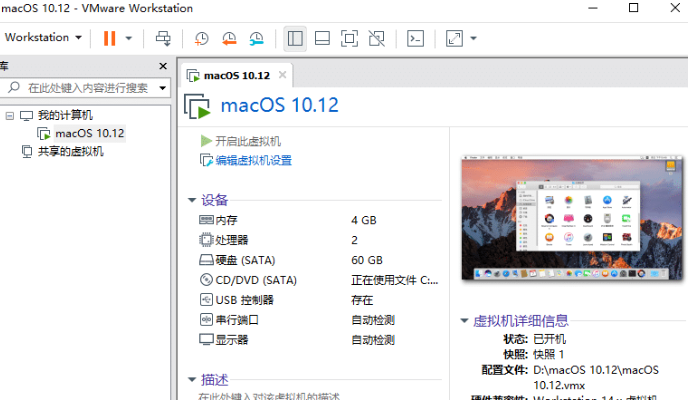Collapse the 设备 section
This screenshot has height=400, width=688.
[192, 200]
